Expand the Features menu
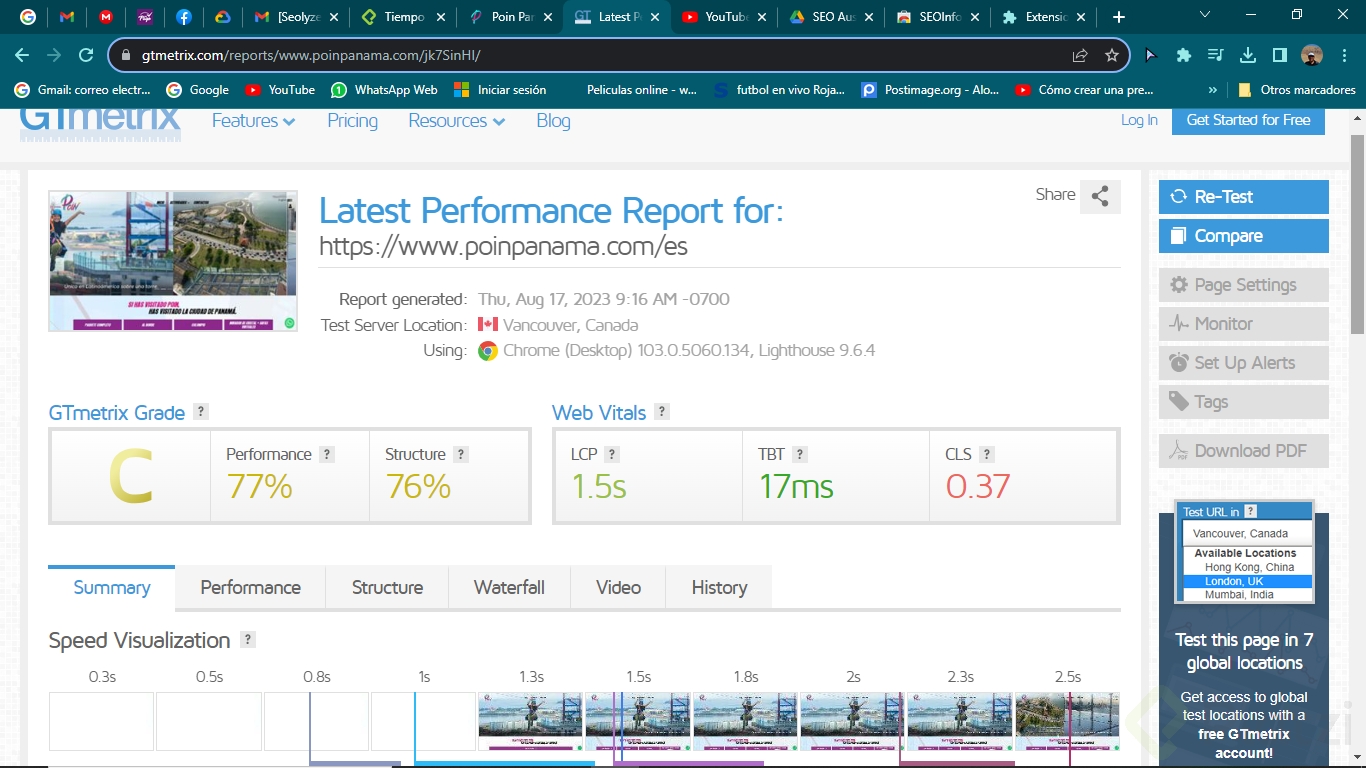Viewport: 1366px width, 768px height. click(253, 121)
